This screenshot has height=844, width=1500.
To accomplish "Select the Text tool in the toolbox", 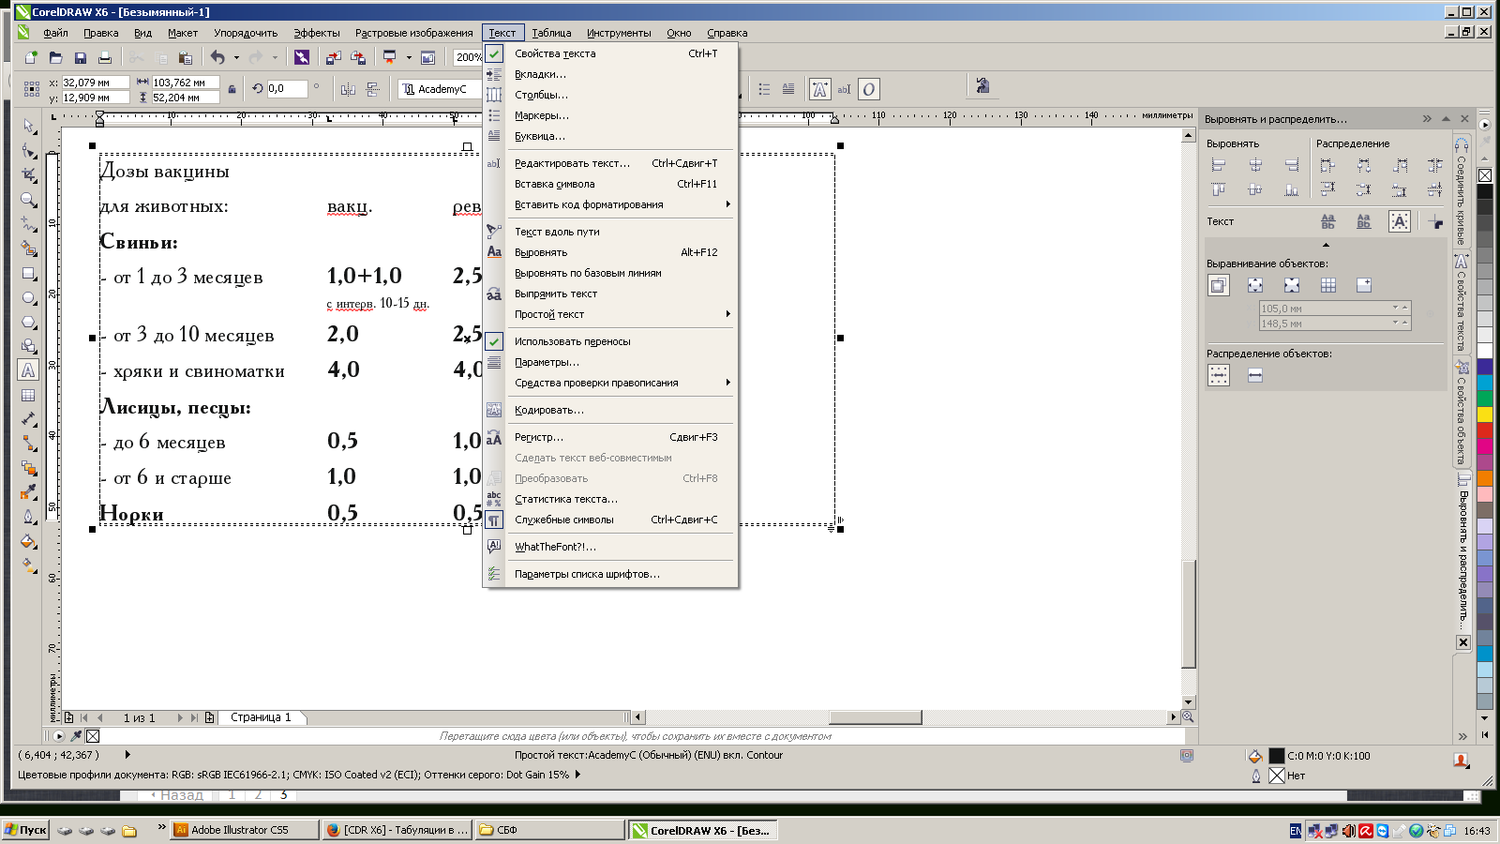I will coord(28,370).
